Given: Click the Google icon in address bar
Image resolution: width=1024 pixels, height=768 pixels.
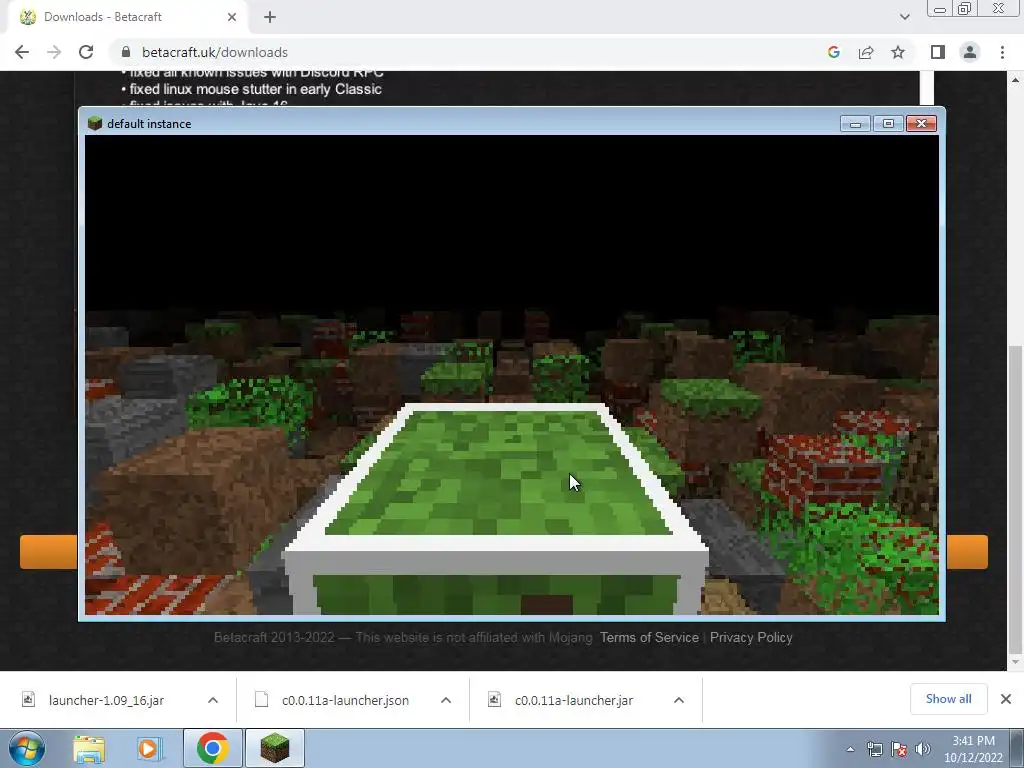Looking at the screenshot, I should click(833, 52).
